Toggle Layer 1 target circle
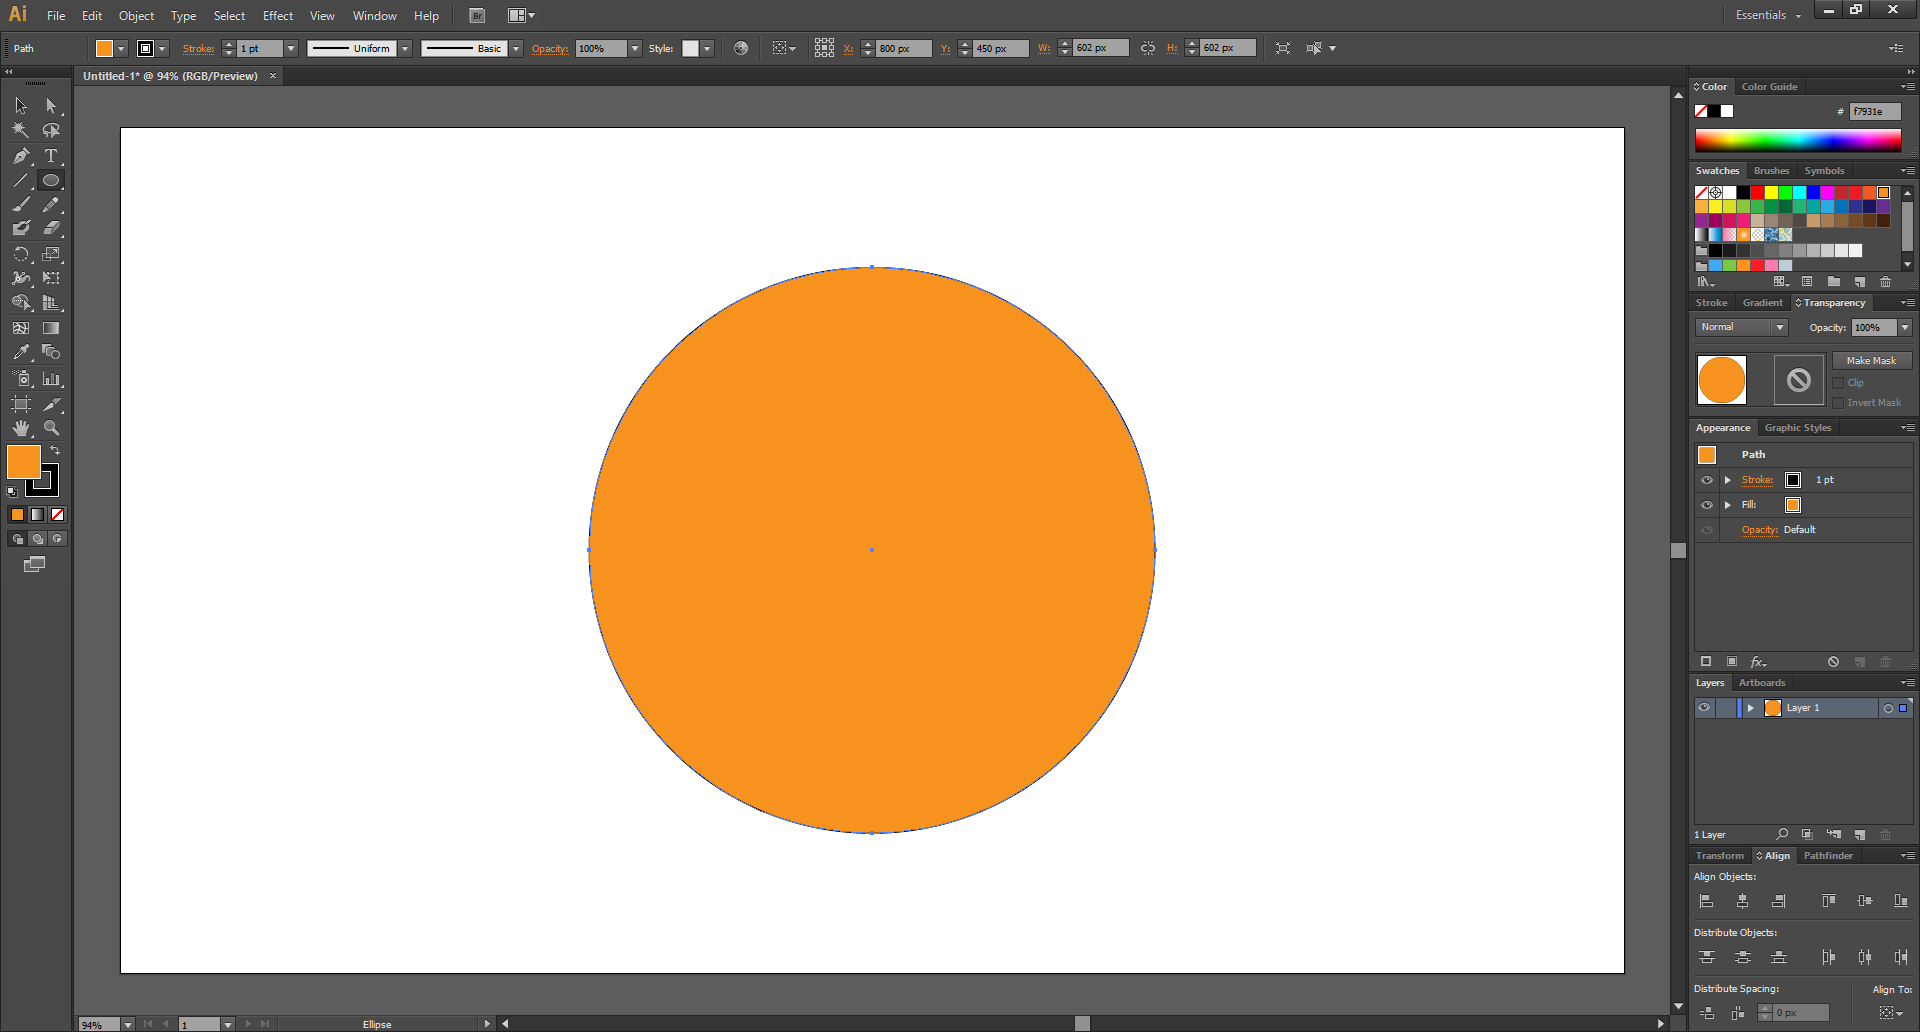 pos(1888,708)
